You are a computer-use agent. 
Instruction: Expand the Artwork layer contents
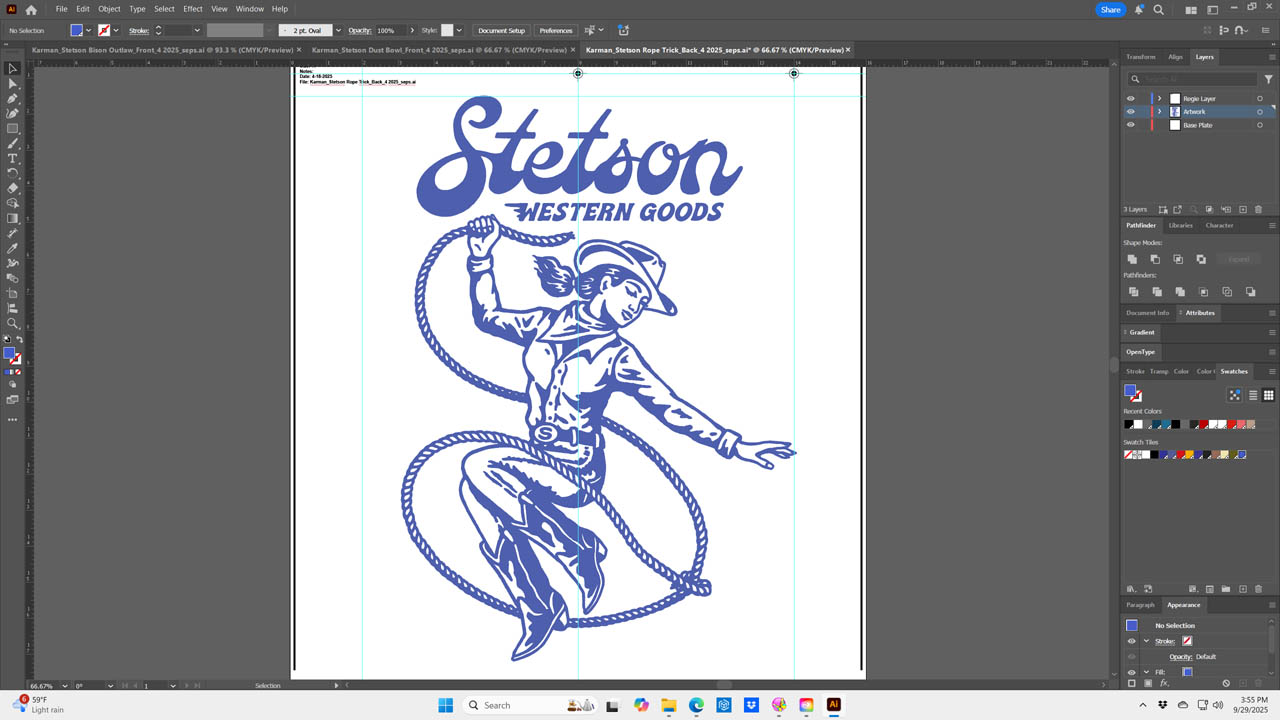coord(1160,112)
